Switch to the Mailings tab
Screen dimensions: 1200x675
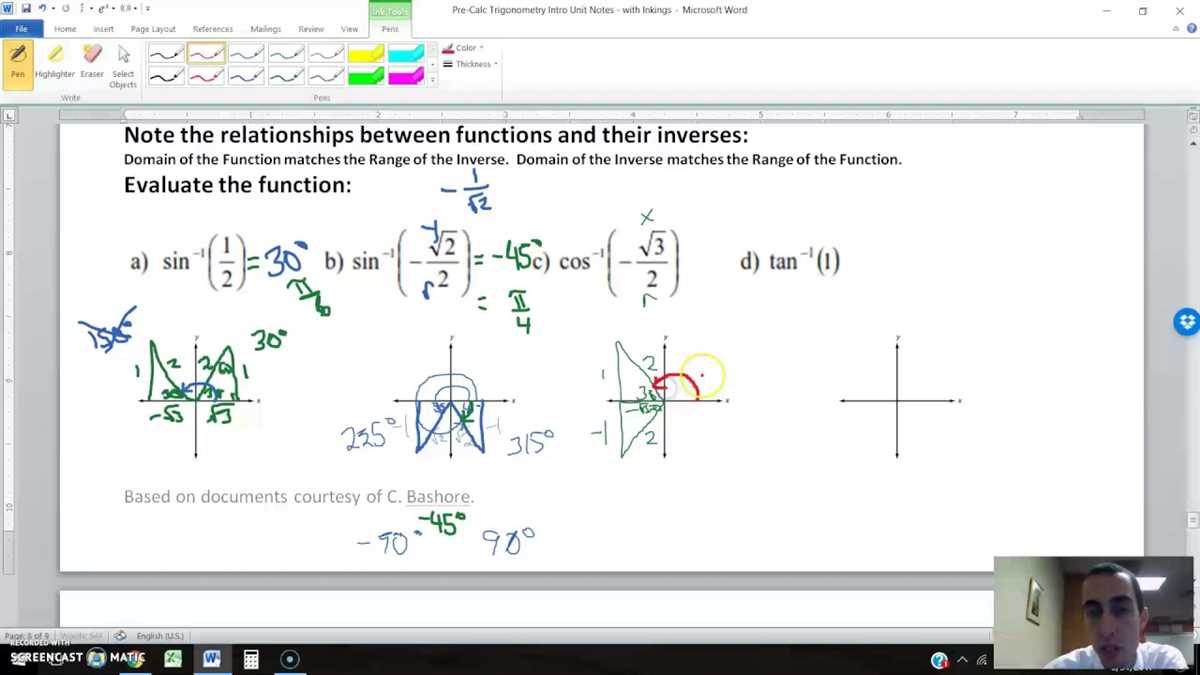click(x=266, y=29)
